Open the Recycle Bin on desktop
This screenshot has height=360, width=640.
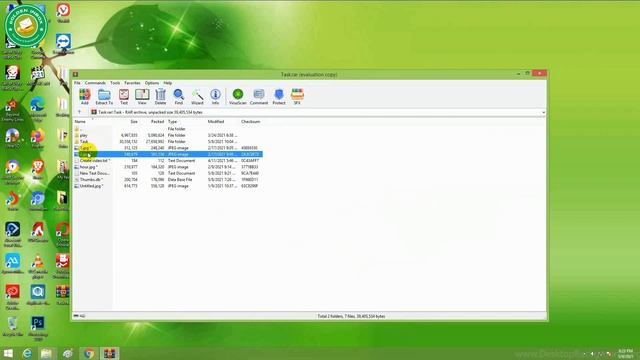(12, 327)
